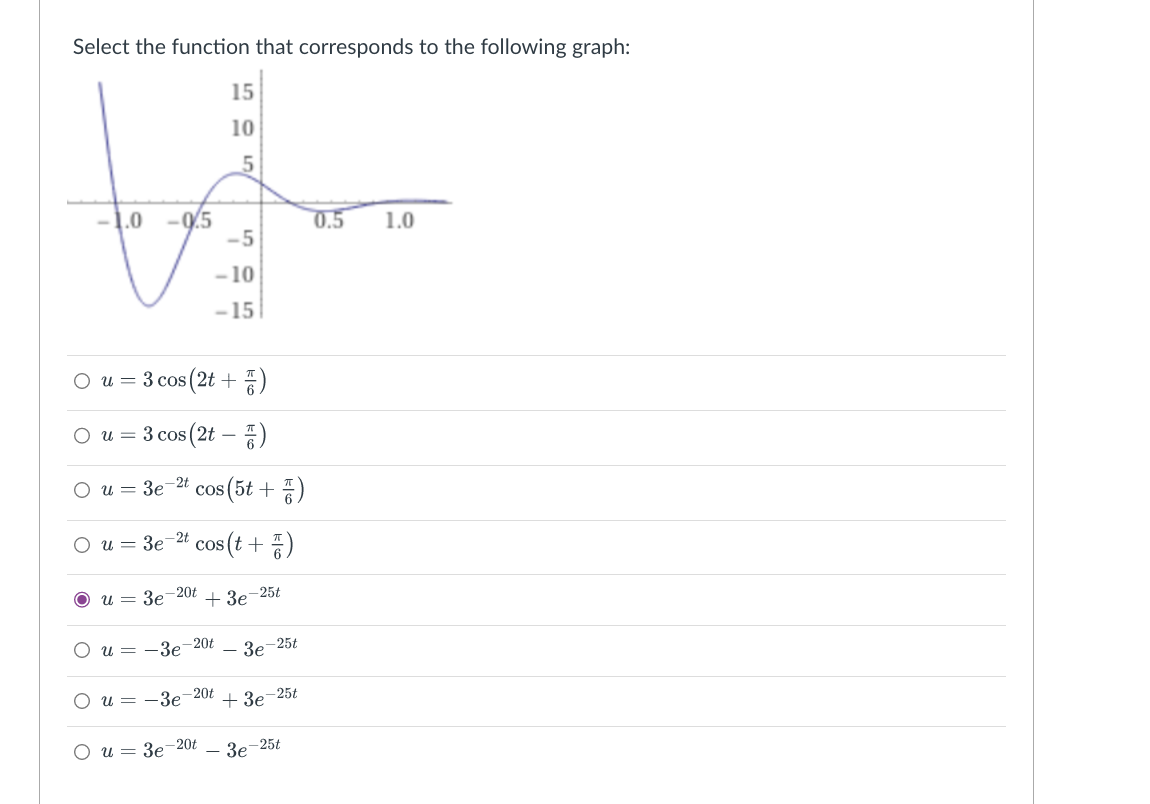Click the last radio button in the list
The height and width of the screenshot is (804, 1150).
pos(83,751)
